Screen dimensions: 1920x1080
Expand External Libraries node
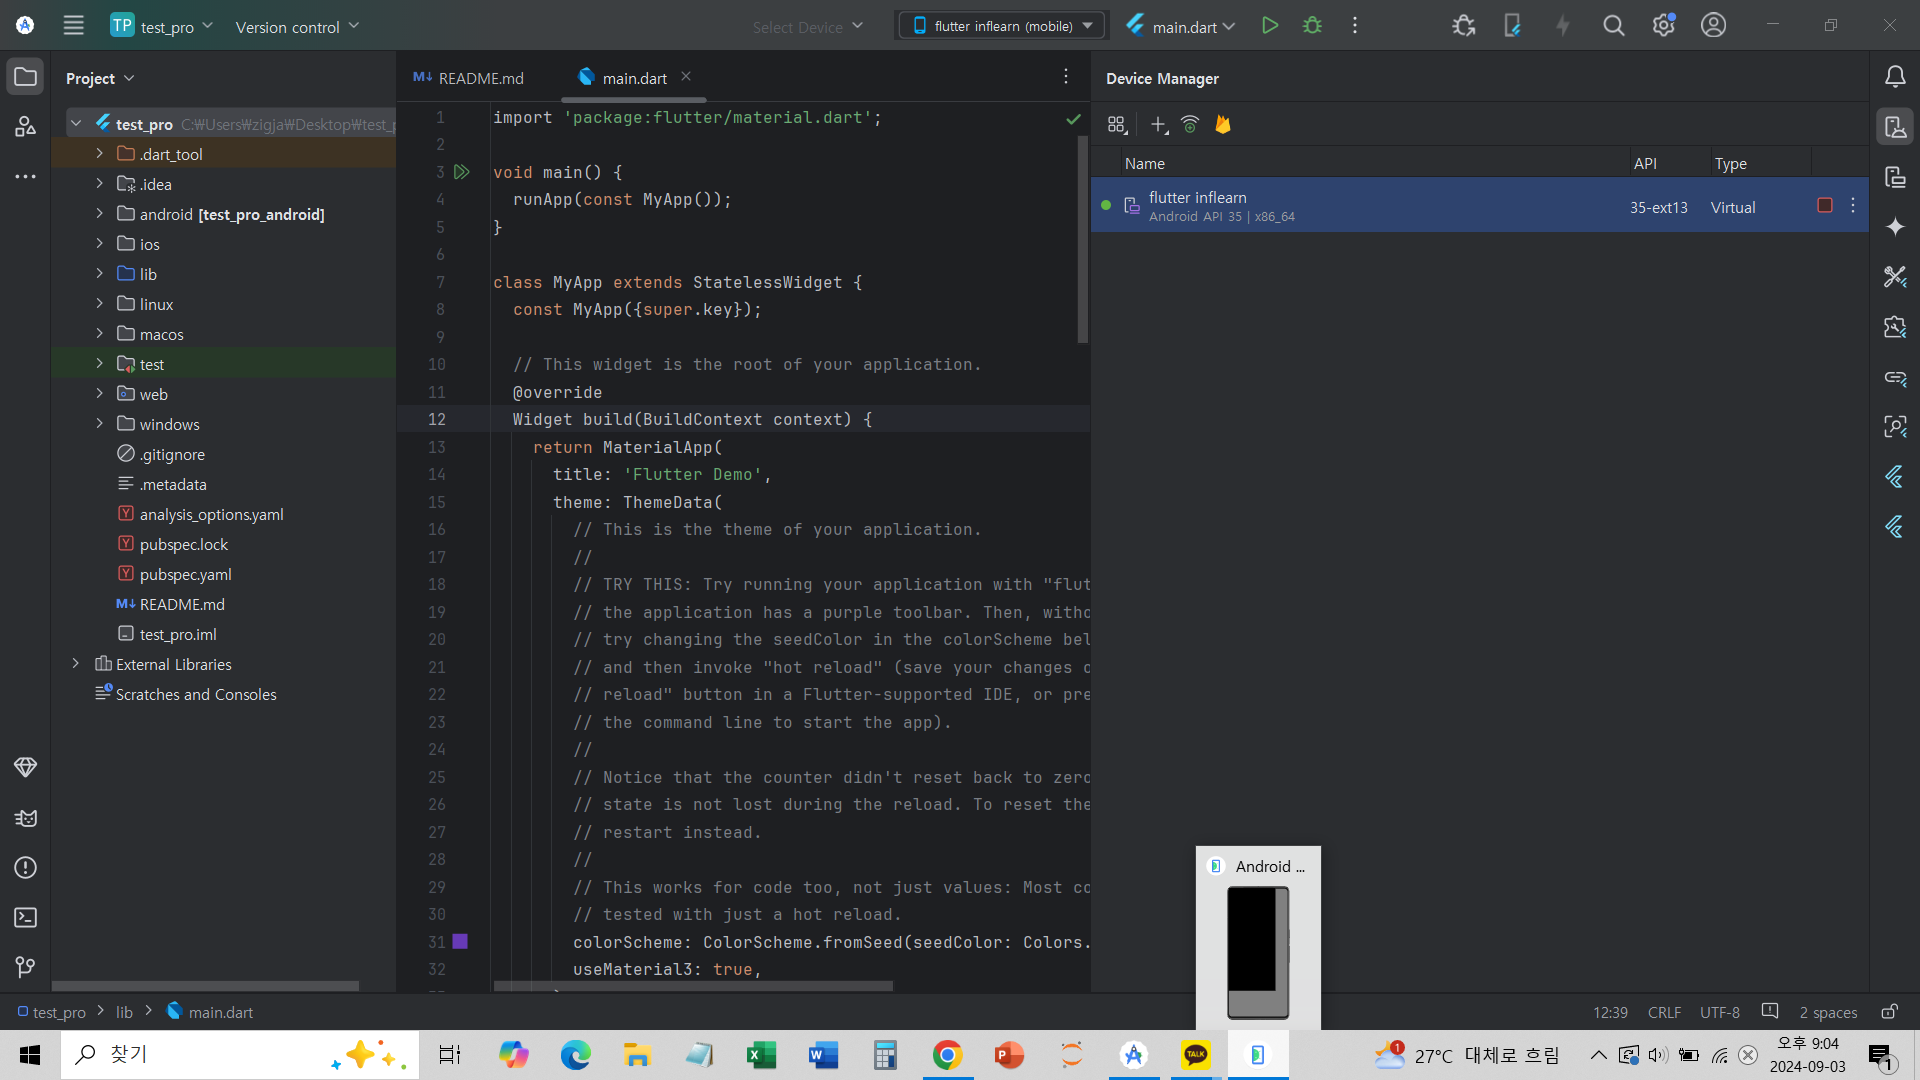(75, 663)
